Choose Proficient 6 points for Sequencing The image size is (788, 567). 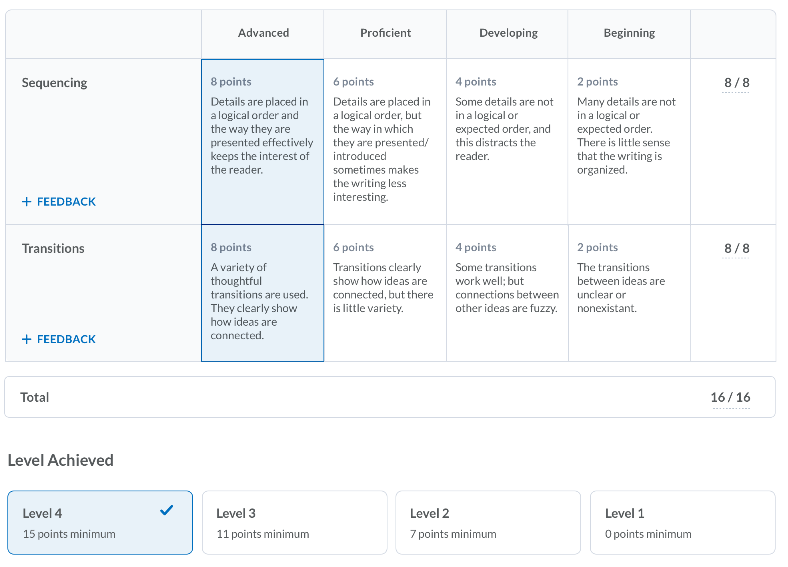pyautogui.click(x=385, y=141)
